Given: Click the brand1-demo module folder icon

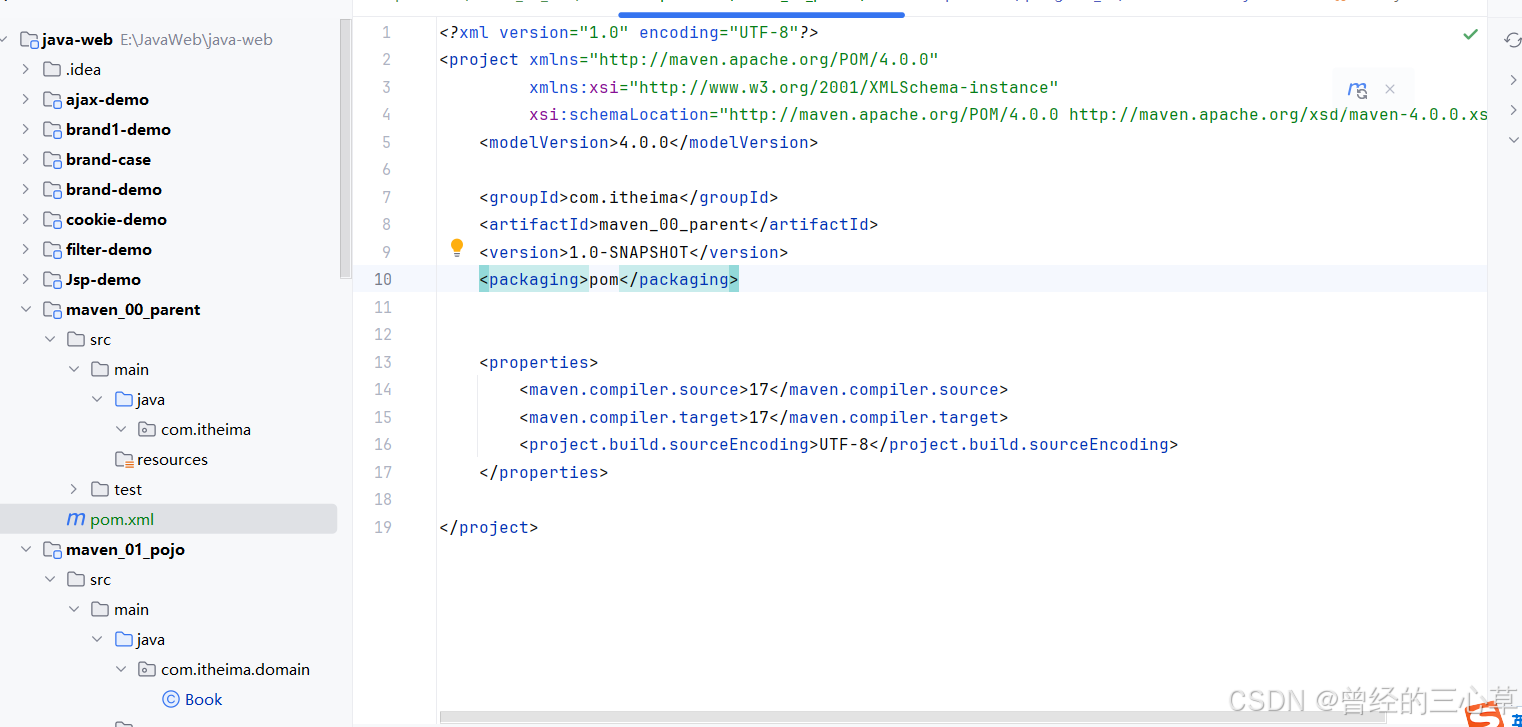Looking at the screenshot, I should tap(52, 129).
